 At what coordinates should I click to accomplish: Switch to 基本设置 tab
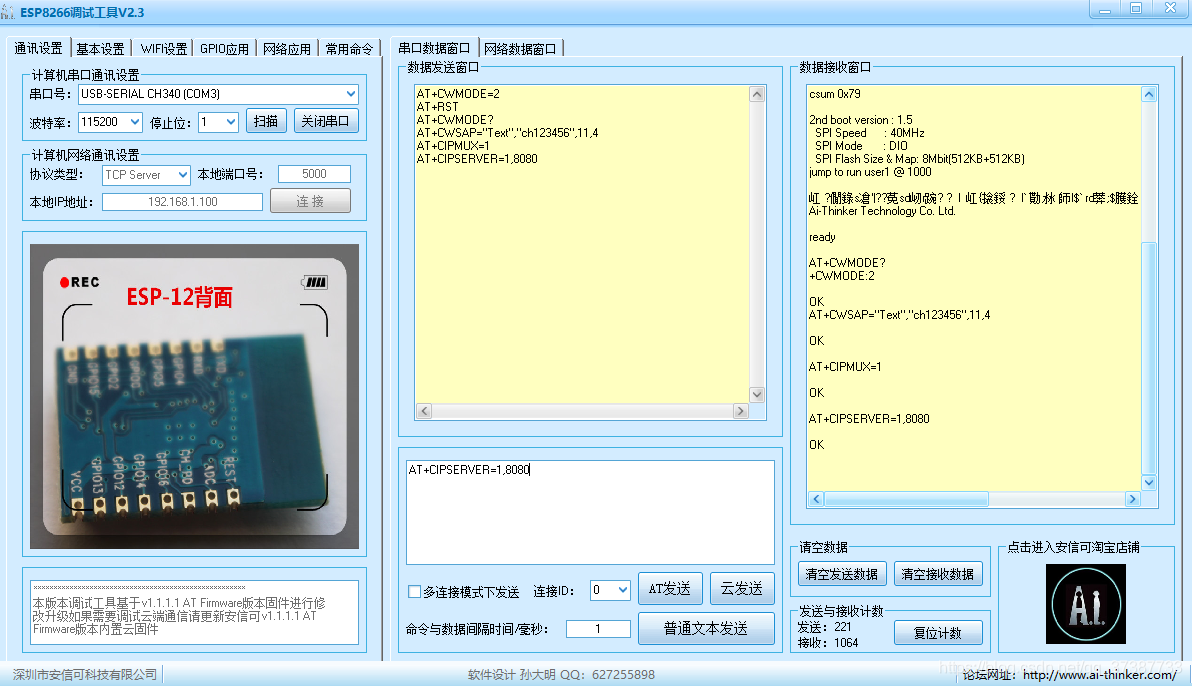click(100, 49)
